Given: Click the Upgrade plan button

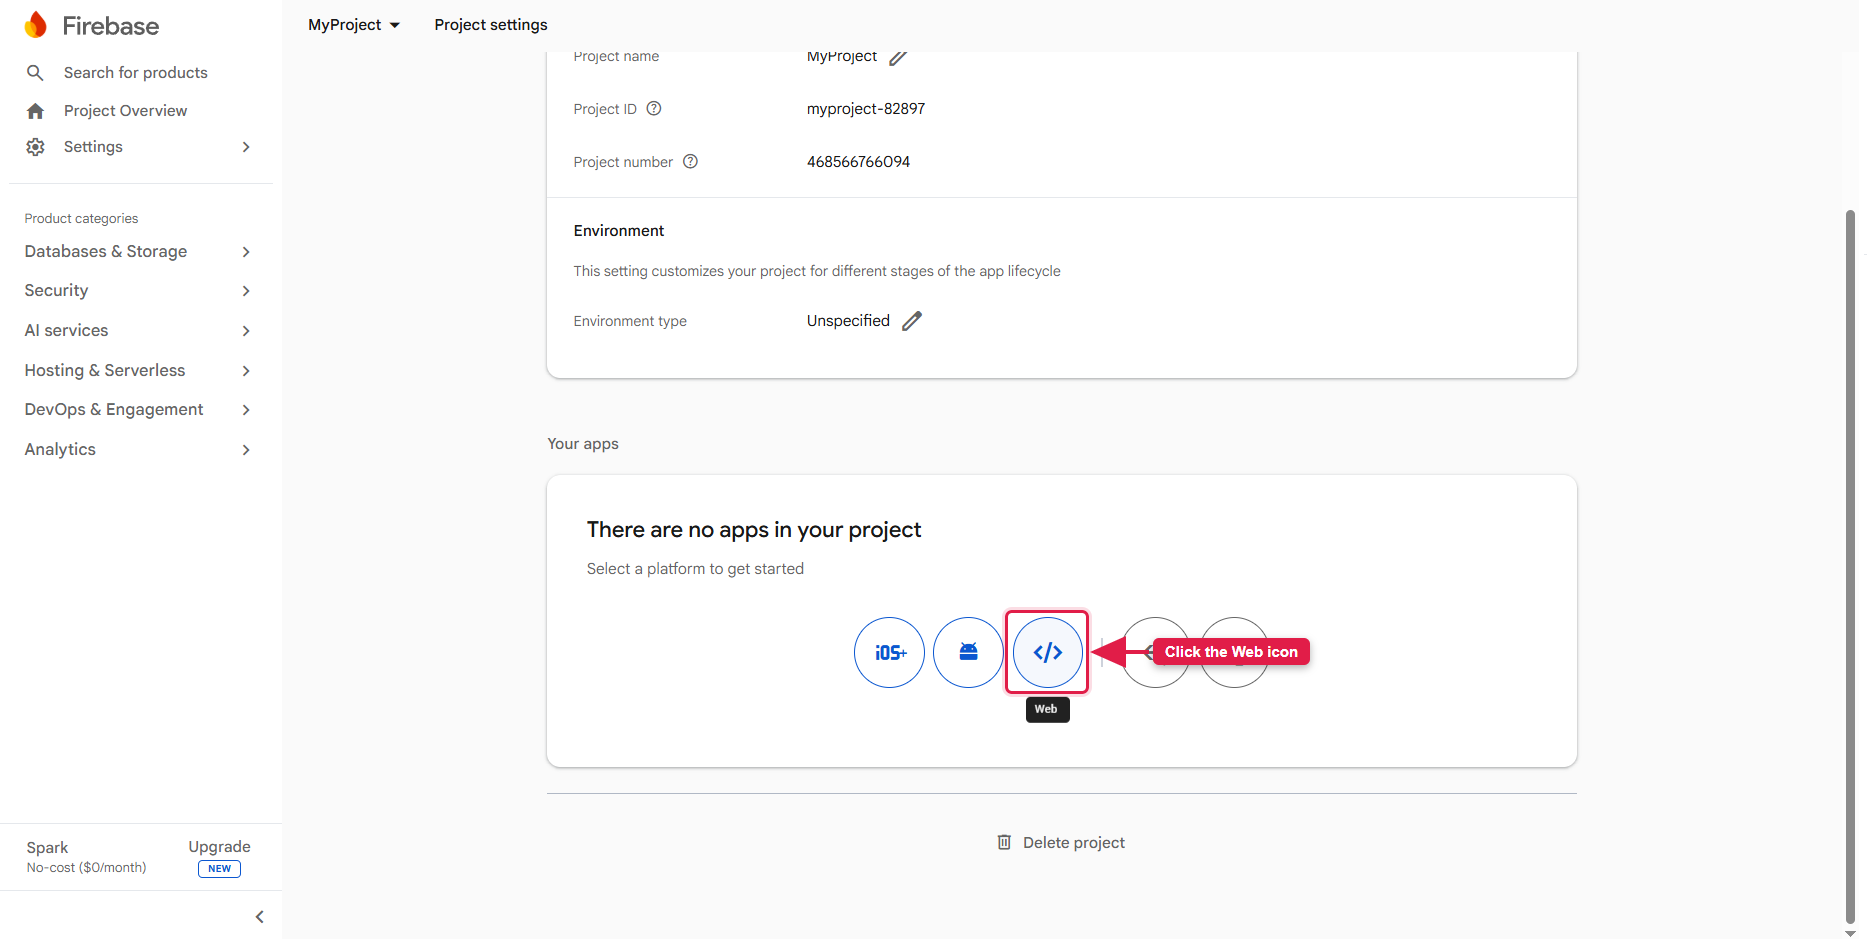Looking at the screenshot, I should point(219,847).
